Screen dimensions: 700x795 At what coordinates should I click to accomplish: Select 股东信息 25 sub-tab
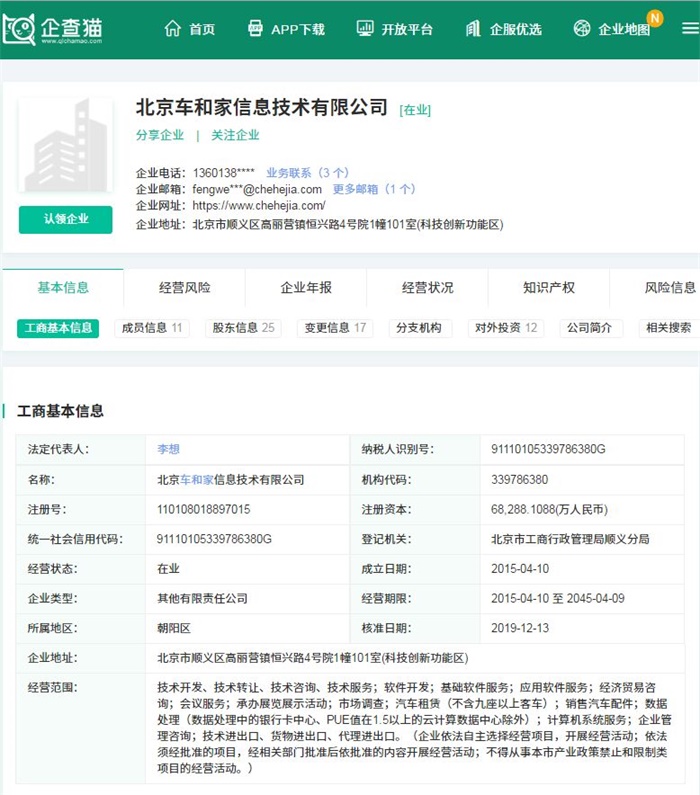243,328
